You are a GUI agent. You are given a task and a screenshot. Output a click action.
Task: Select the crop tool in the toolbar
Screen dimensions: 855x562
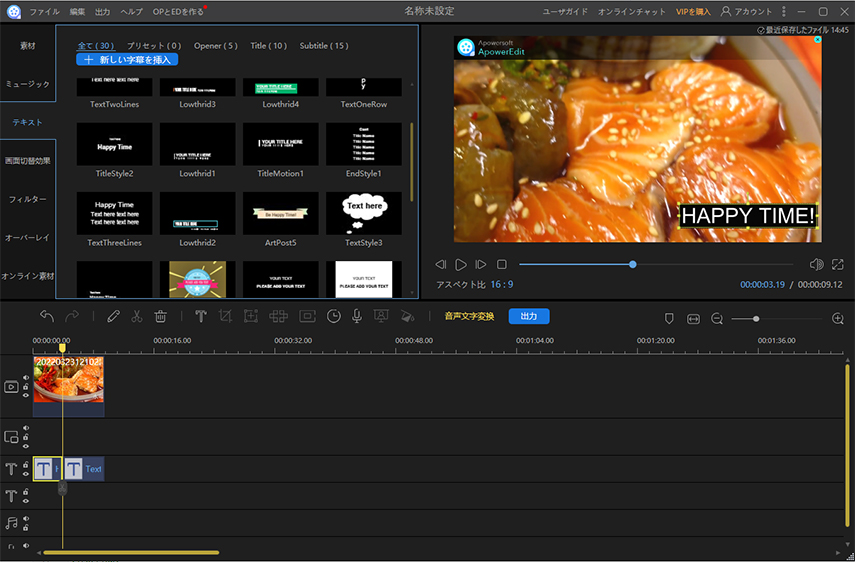225,316
